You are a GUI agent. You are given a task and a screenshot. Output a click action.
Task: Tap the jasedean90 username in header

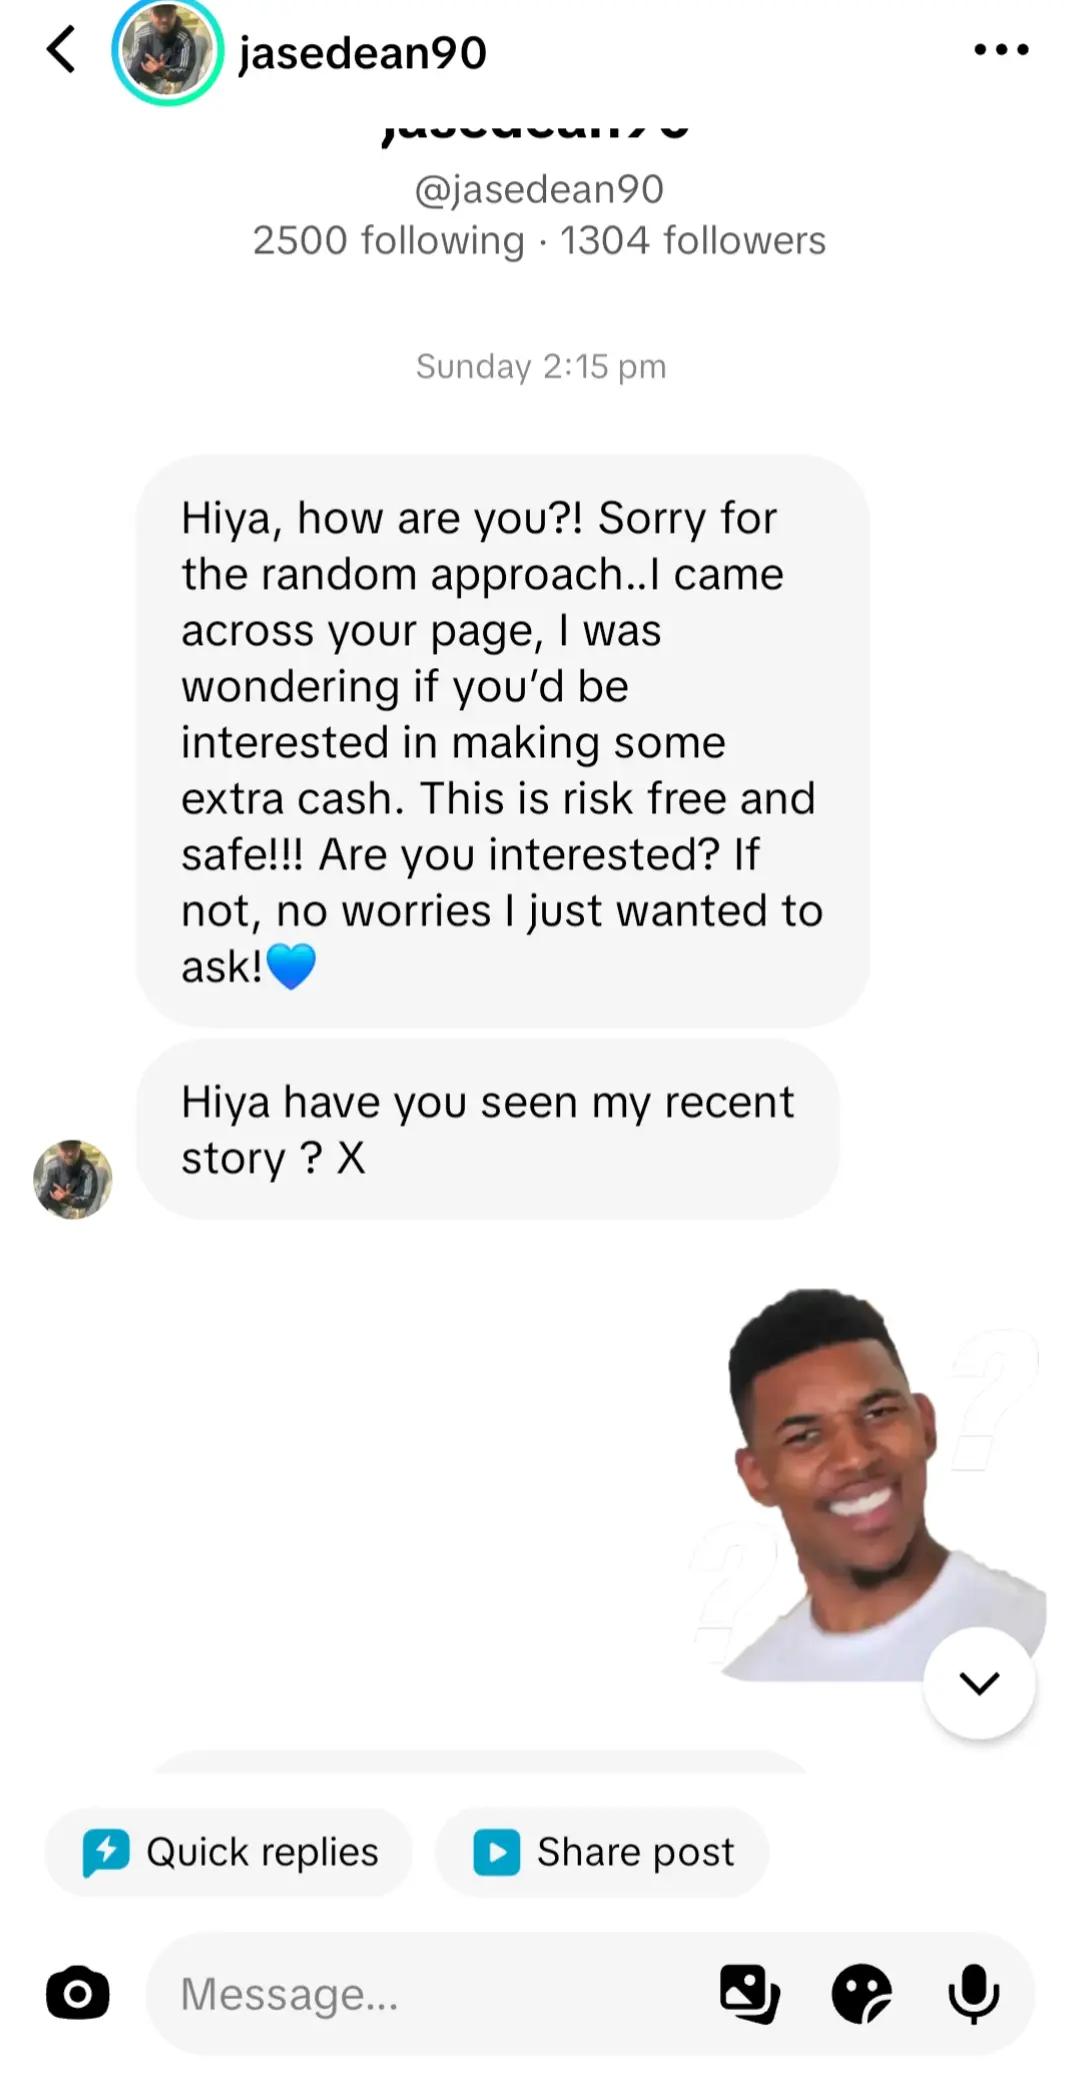[x=363, y=52]
